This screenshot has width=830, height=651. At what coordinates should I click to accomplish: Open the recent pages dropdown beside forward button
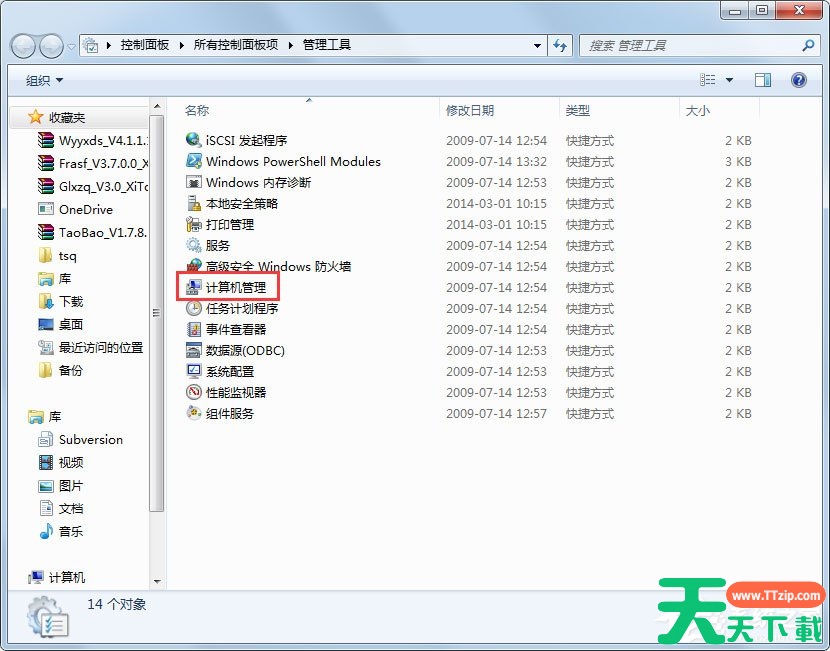71,47
